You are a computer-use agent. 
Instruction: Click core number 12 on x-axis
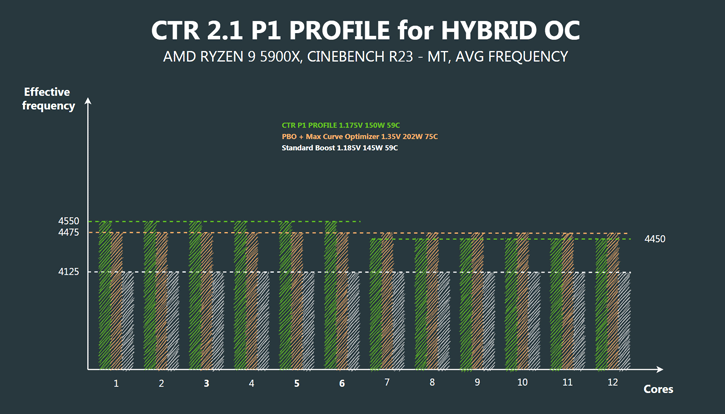pyautogui.click(x=613, y=382)
